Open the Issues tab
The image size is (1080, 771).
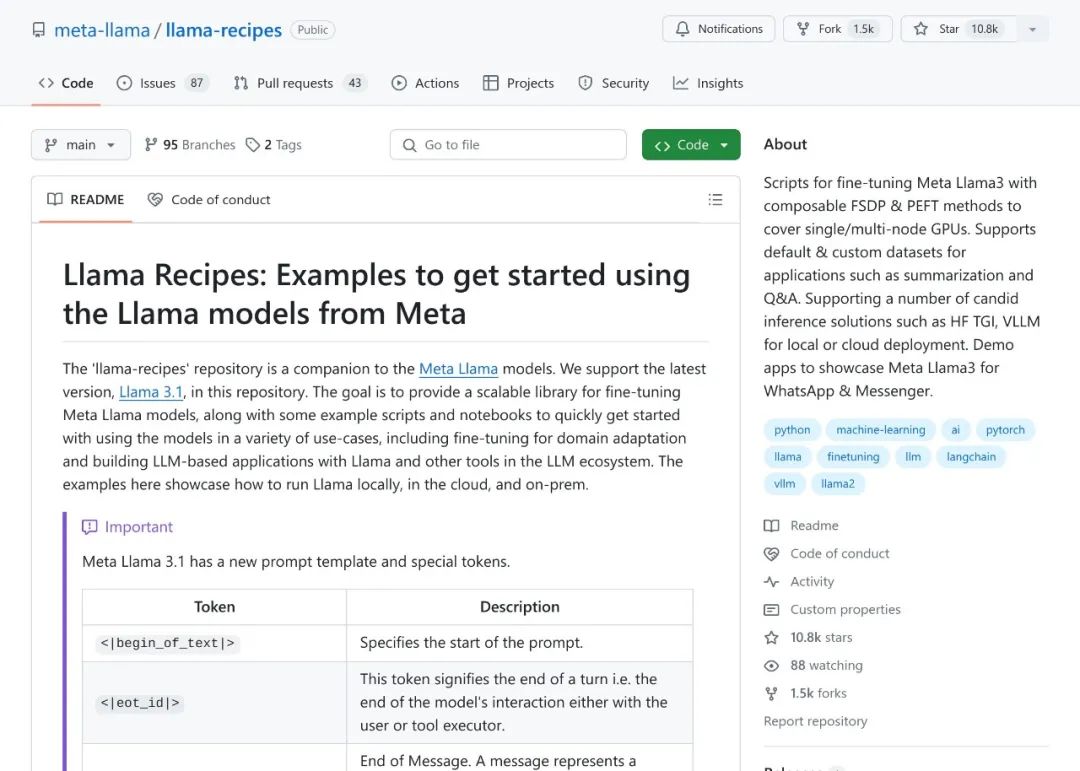coord(162,83)
